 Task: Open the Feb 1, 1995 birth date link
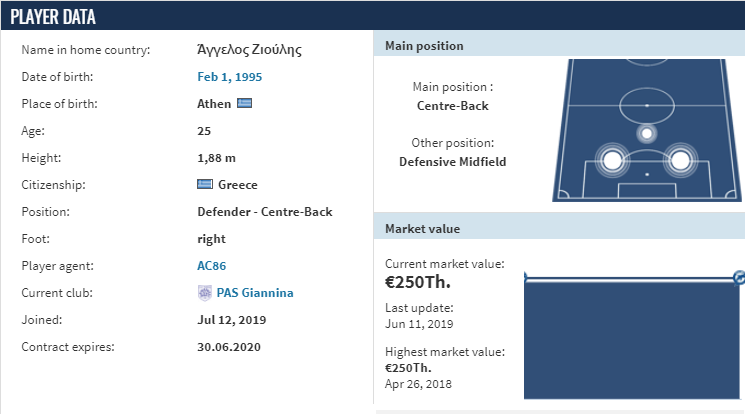coord(229,77)
